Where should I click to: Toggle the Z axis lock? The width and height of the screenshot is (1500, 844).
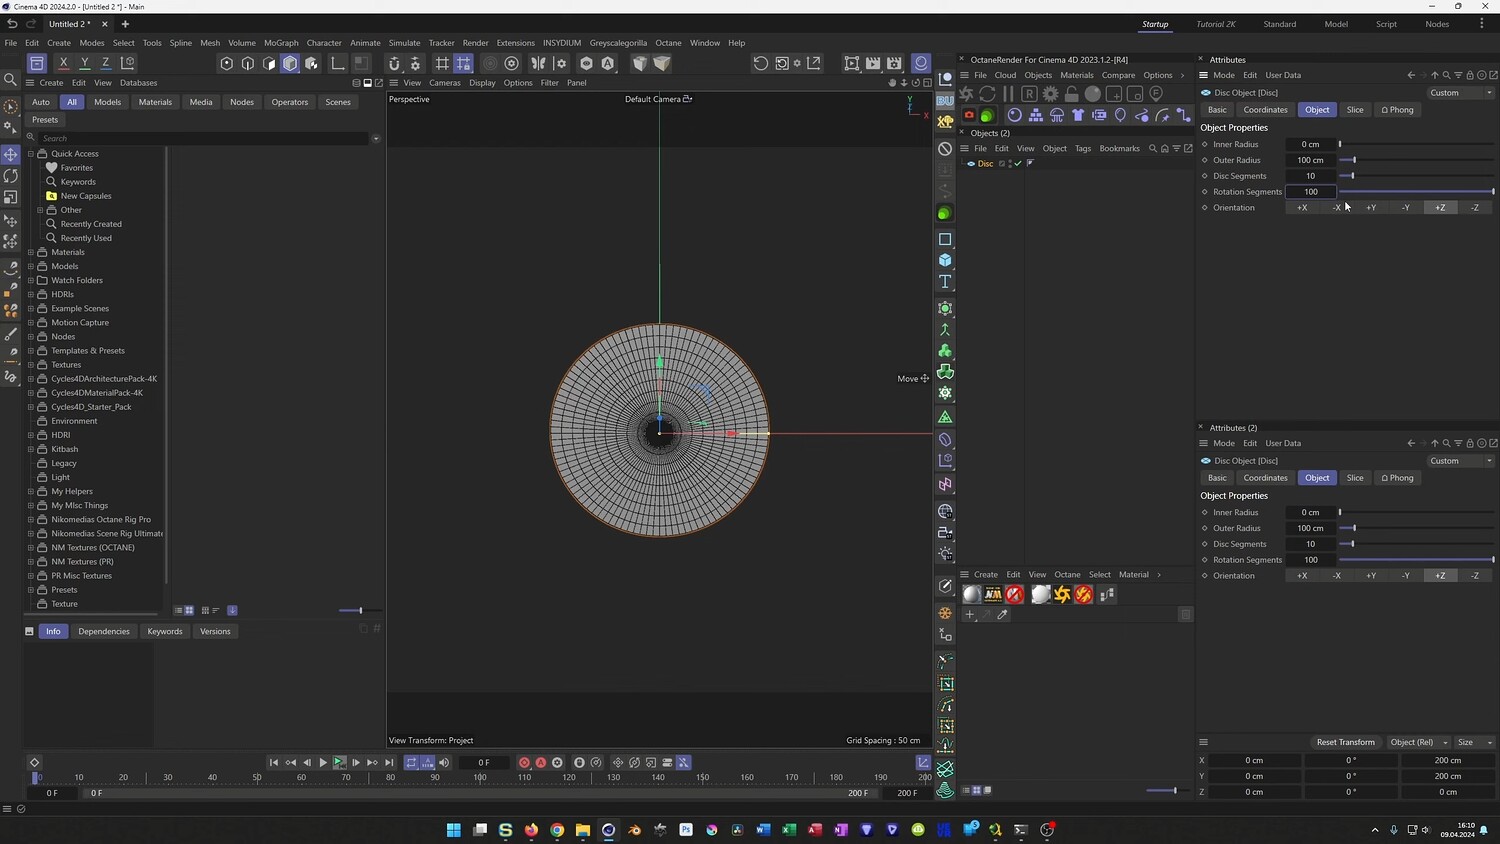[x=106, y=63]
